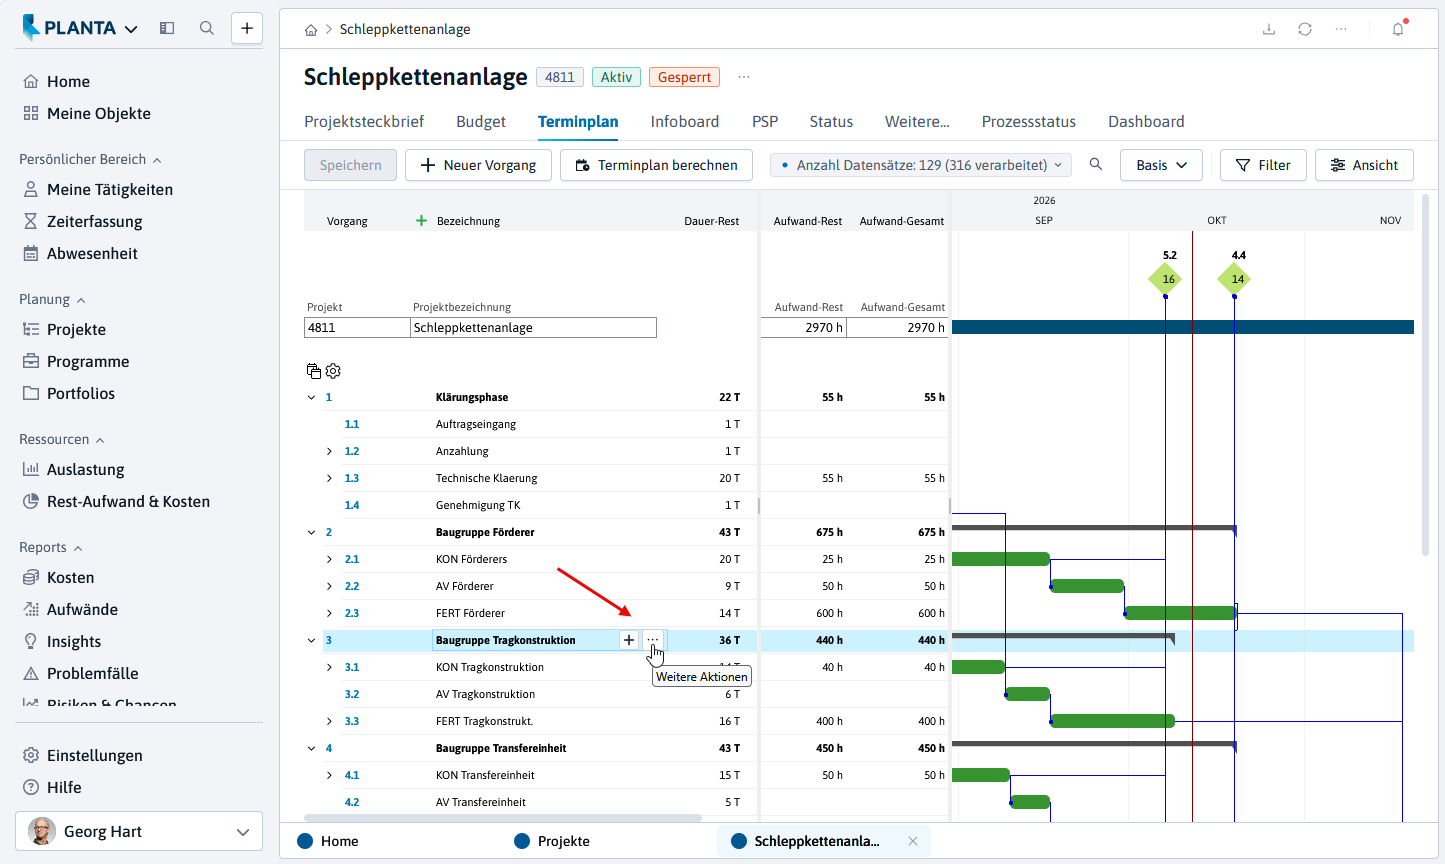Open the Ansicht settings button
This screenshot has width=1445, height=864.
1364,165
